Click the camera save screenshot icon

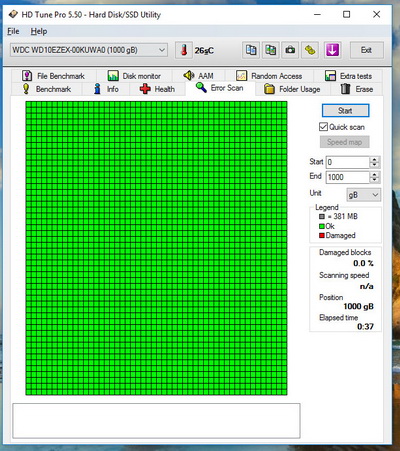click(290, 50)
